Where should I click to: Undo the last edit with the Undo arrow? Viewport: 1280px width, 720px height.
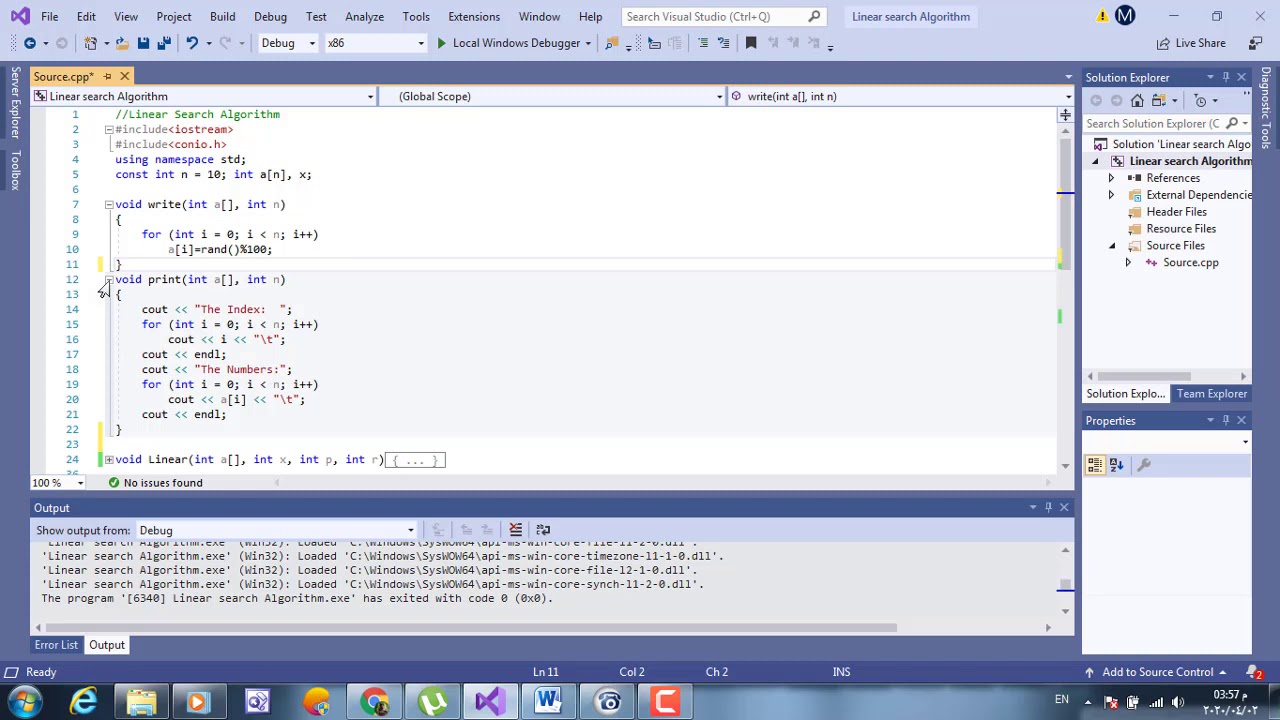(191, 43)
